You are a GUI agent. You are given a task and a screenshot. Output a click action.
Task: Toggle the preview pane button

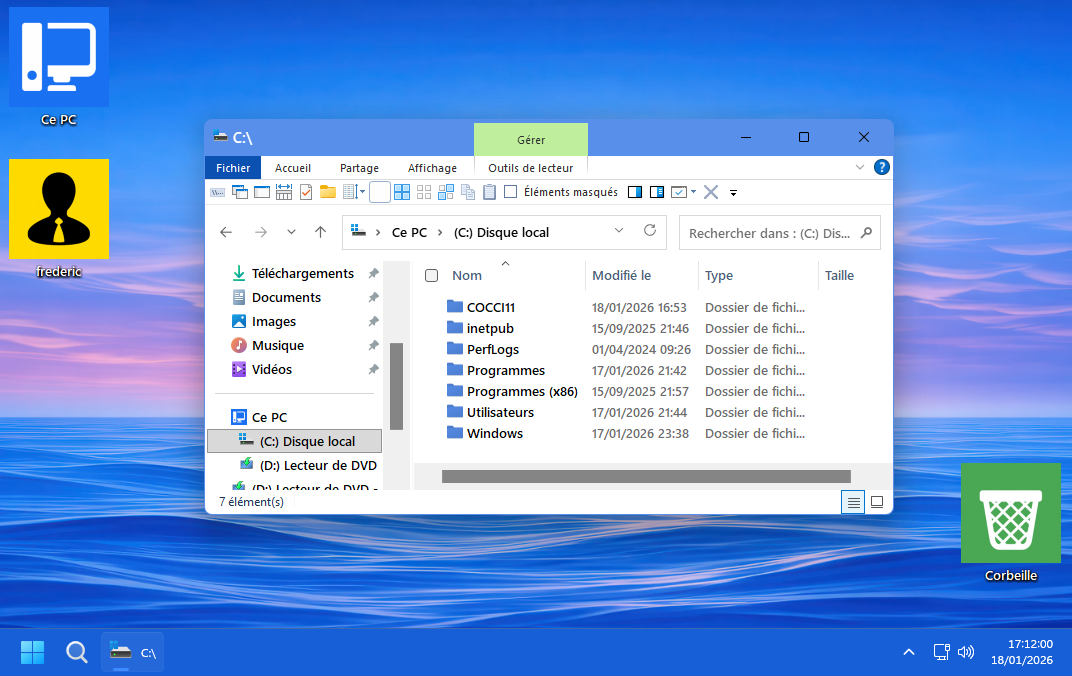pos(635,192)
